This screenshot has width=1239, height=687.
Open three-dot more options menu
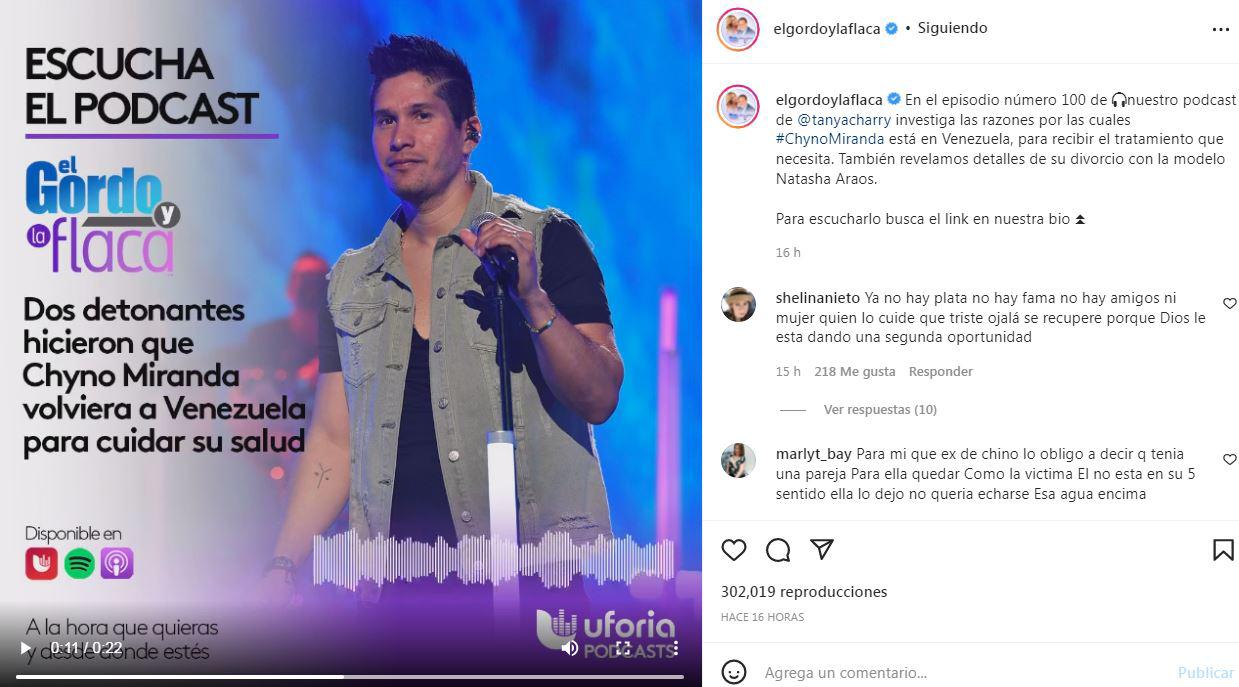coord(1221,29)
